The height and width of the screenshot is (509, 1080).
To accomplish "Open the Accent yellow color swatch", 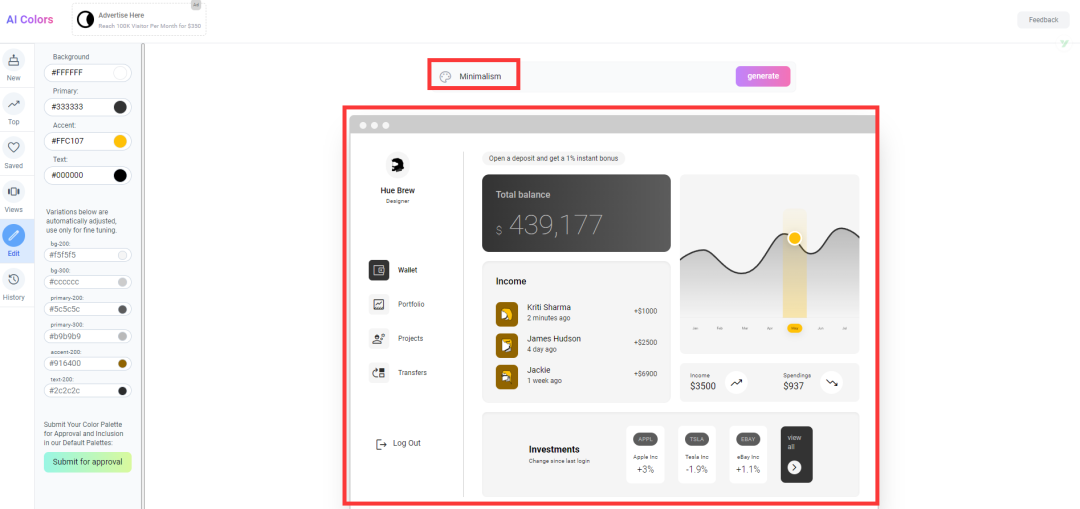I will coord(120,141).
